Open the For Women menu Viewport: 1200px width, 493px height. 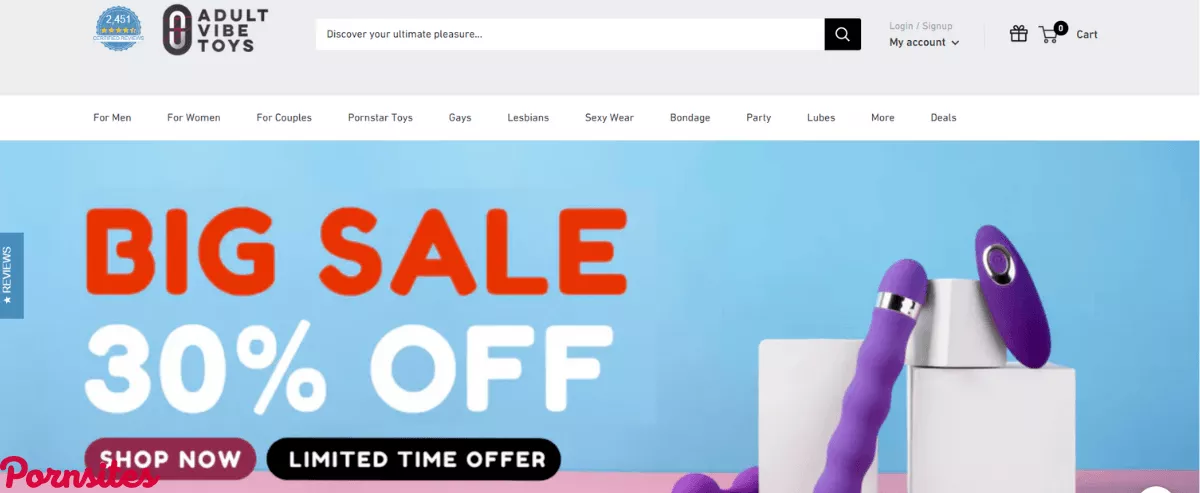(194, 118)
